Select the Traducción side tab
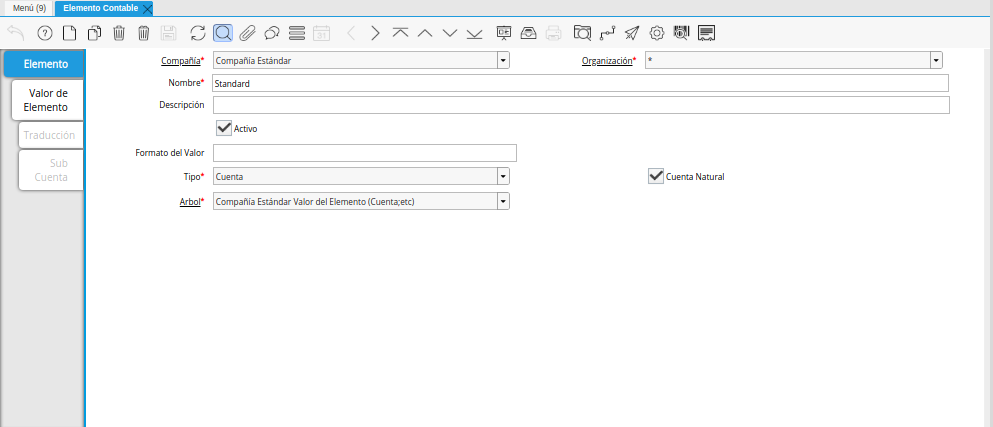This screenshot has width=993, height=427. coord(51,135)
